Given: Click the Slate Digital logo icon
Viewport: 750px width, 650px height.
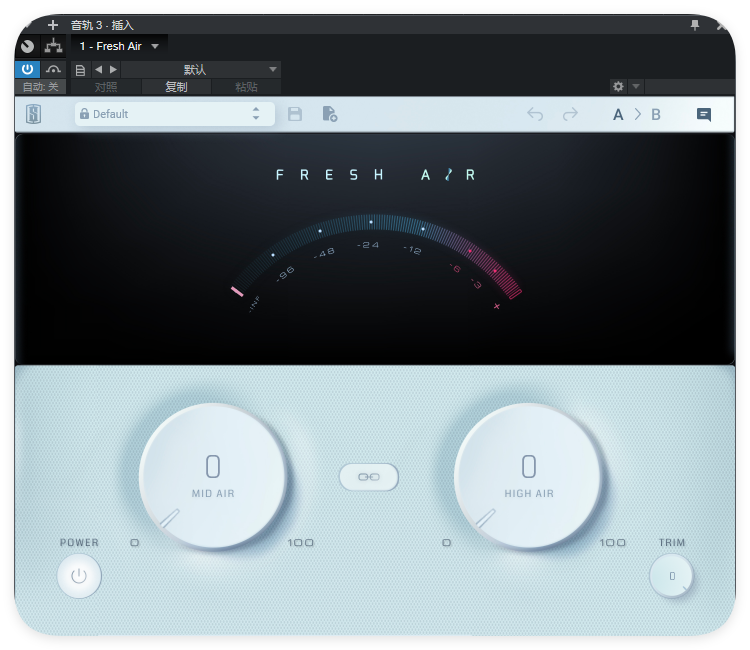Looking at the screenshot, I should click(x=33, y=114).
